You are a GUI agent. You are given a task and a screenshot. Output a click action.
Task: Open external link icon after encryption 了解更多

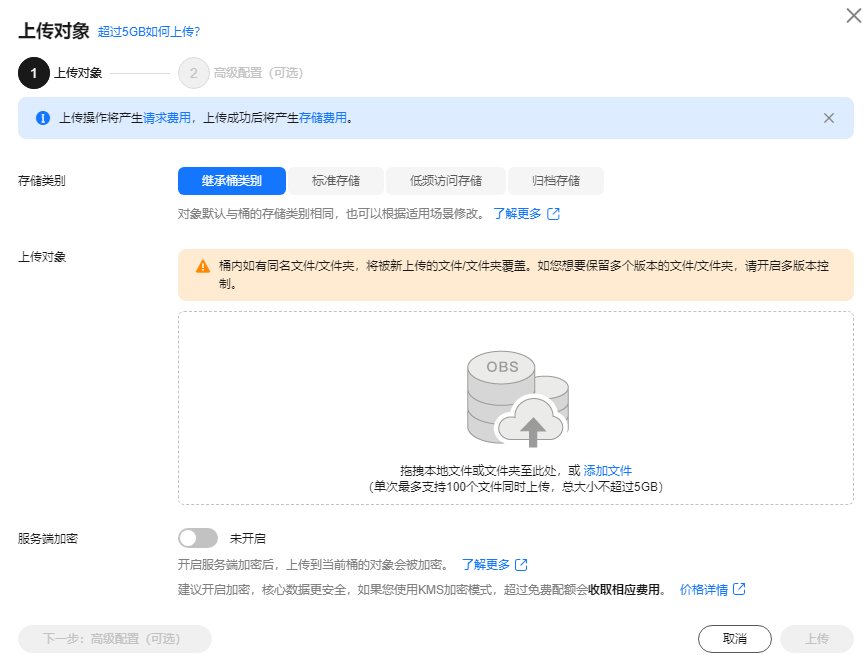(521, 564)
